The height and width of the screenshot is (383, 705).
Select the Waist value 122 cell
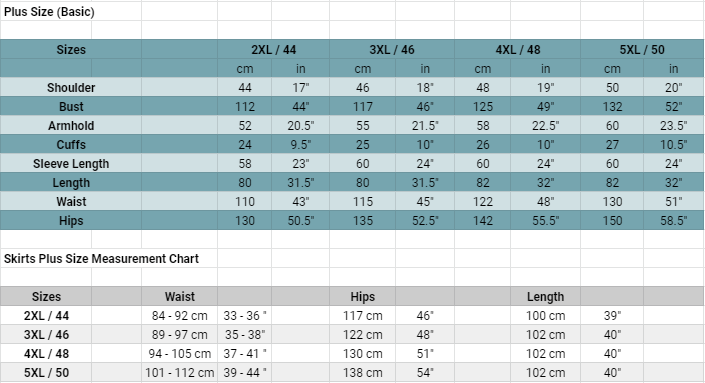click(482, 201)
